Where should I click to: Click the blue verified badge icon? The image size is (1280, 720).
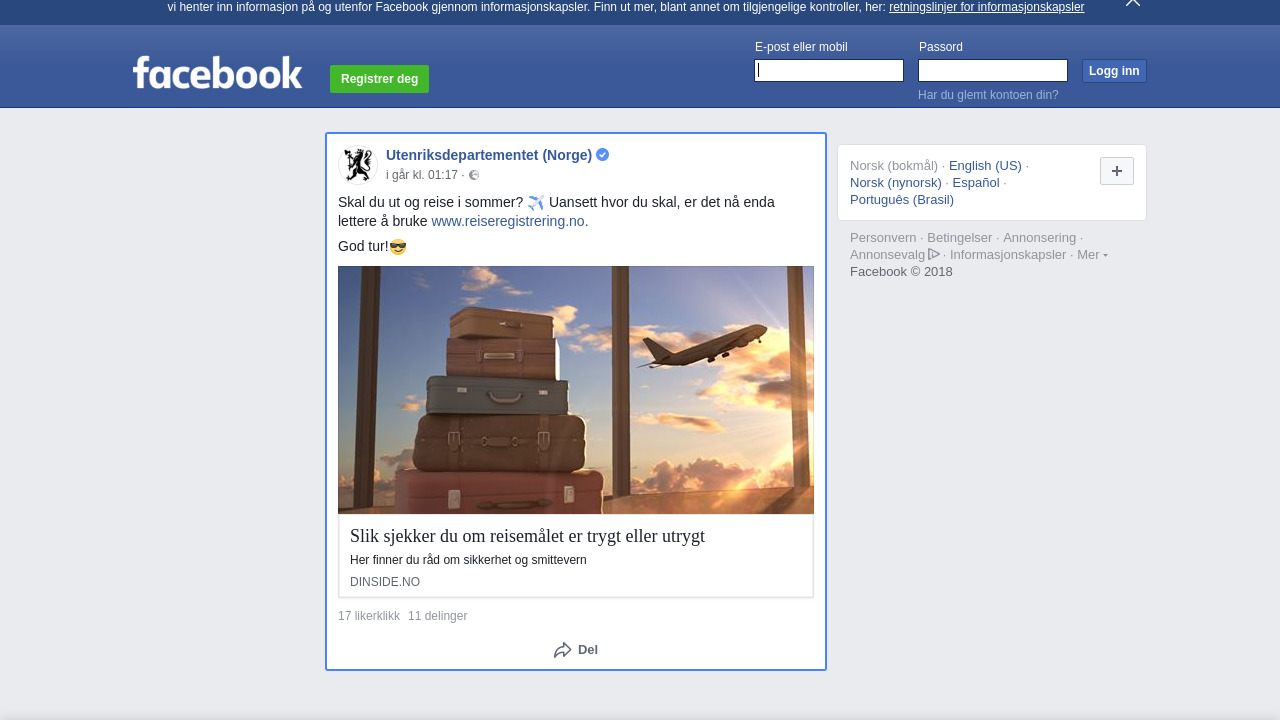point(603,155)
